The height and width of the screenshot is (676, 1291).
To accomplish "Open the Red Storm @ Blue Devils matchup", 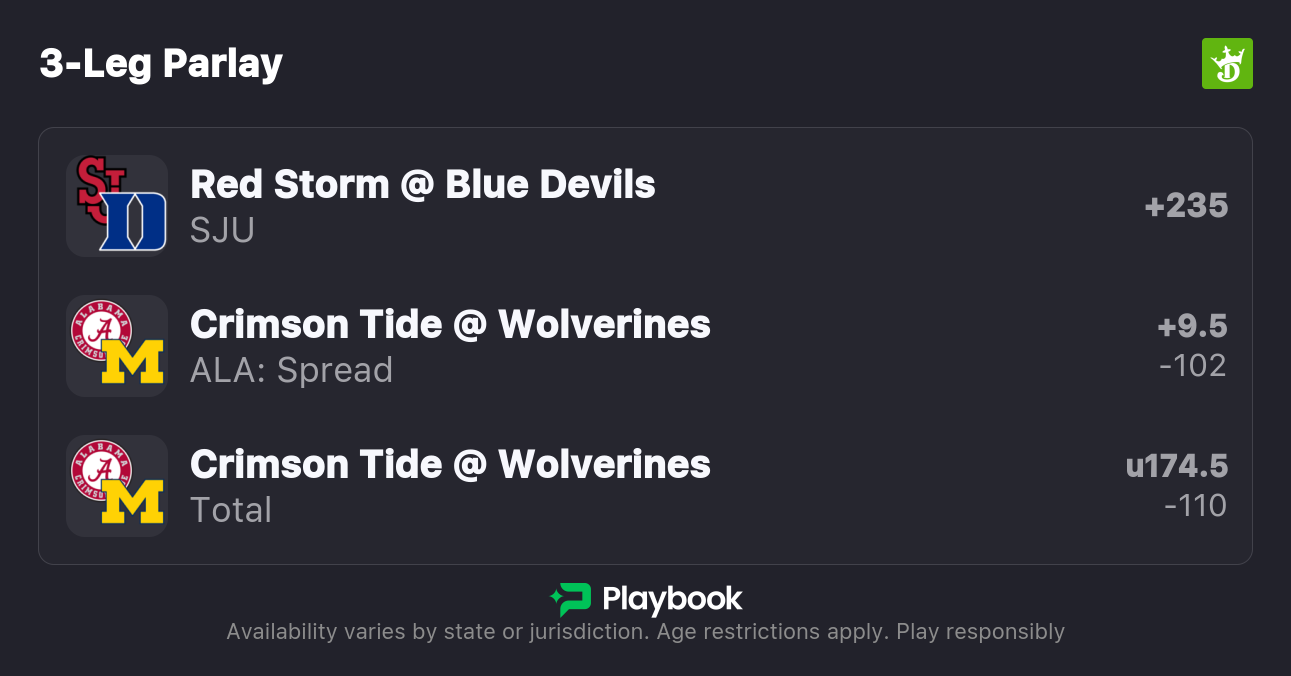I will click(x=422, y=185).
